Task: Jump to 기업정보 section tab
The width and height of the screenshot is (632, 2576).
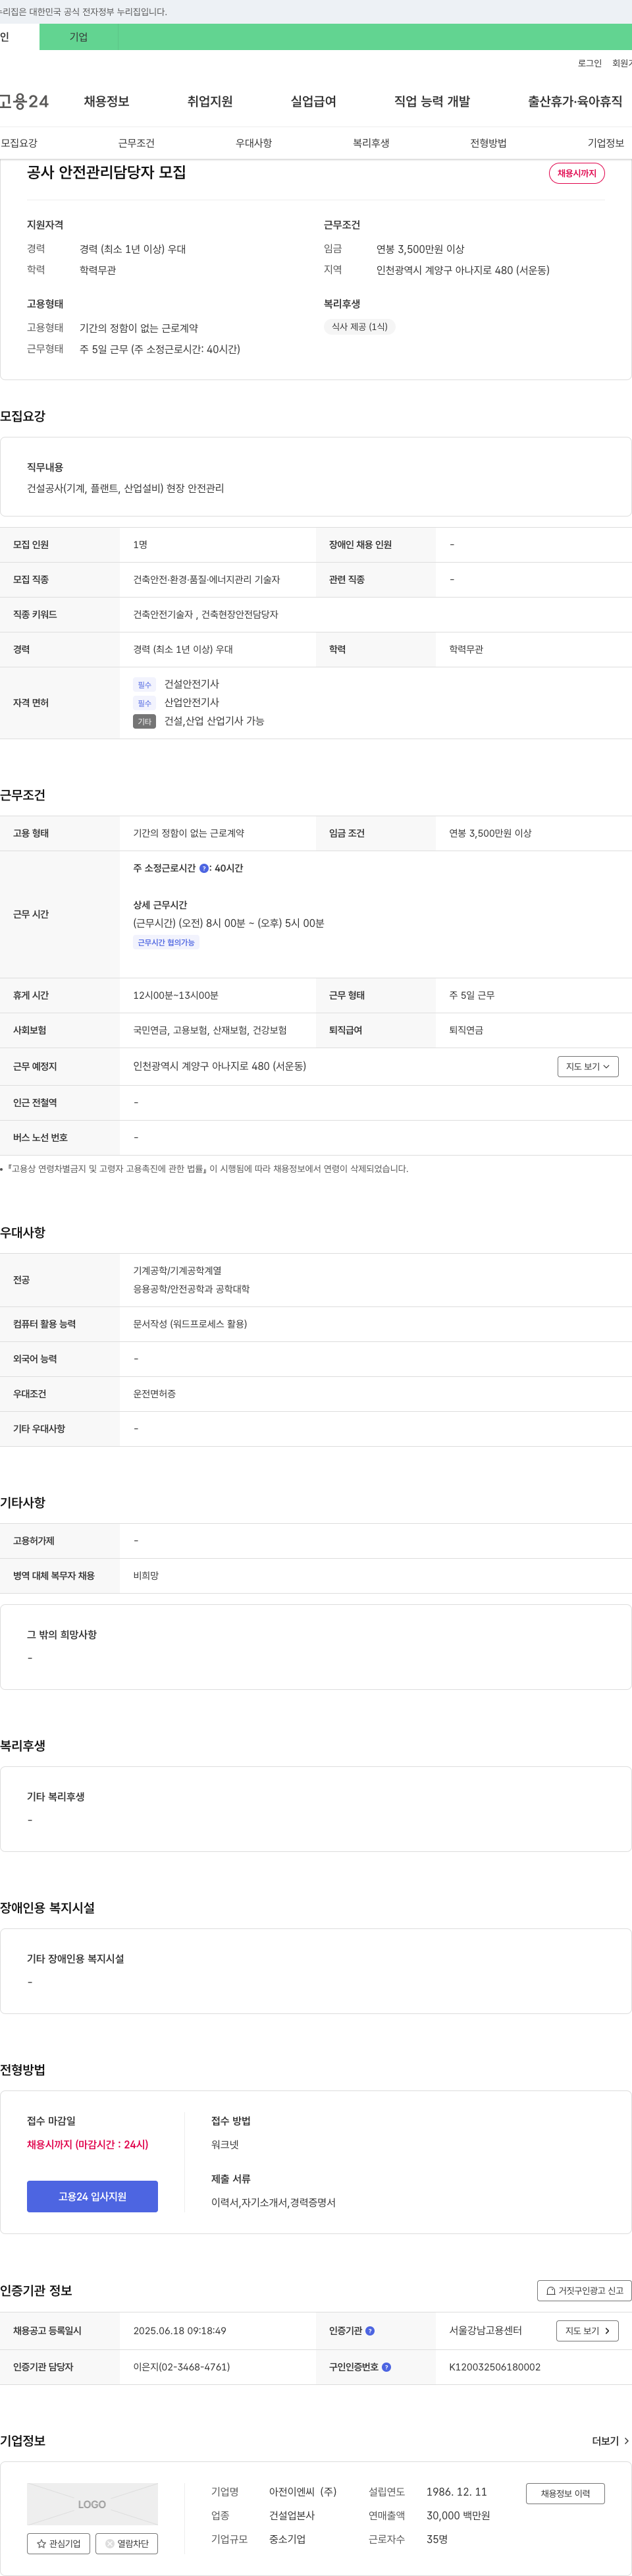Action: pos(606,143)
